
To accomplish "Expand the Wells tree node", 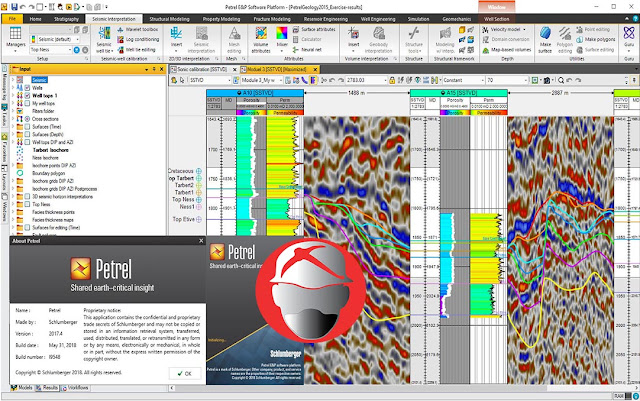I will pyautogui.click(x=13, y=88).
